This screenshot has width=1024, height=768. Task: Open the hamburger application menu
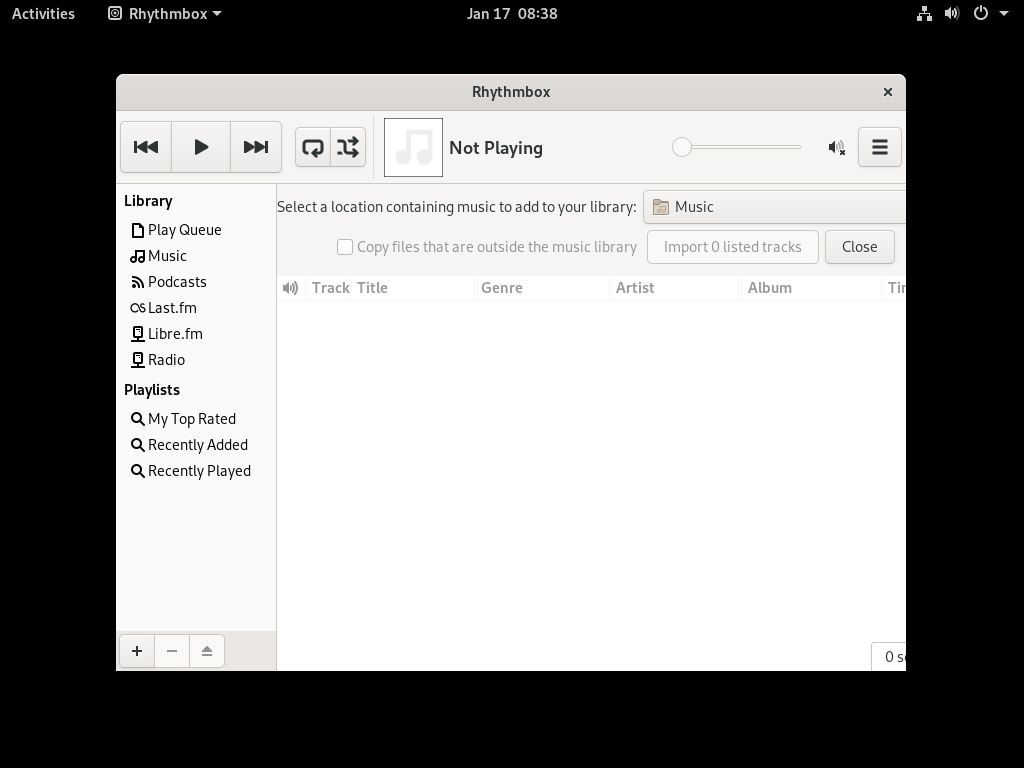[880, 147]
